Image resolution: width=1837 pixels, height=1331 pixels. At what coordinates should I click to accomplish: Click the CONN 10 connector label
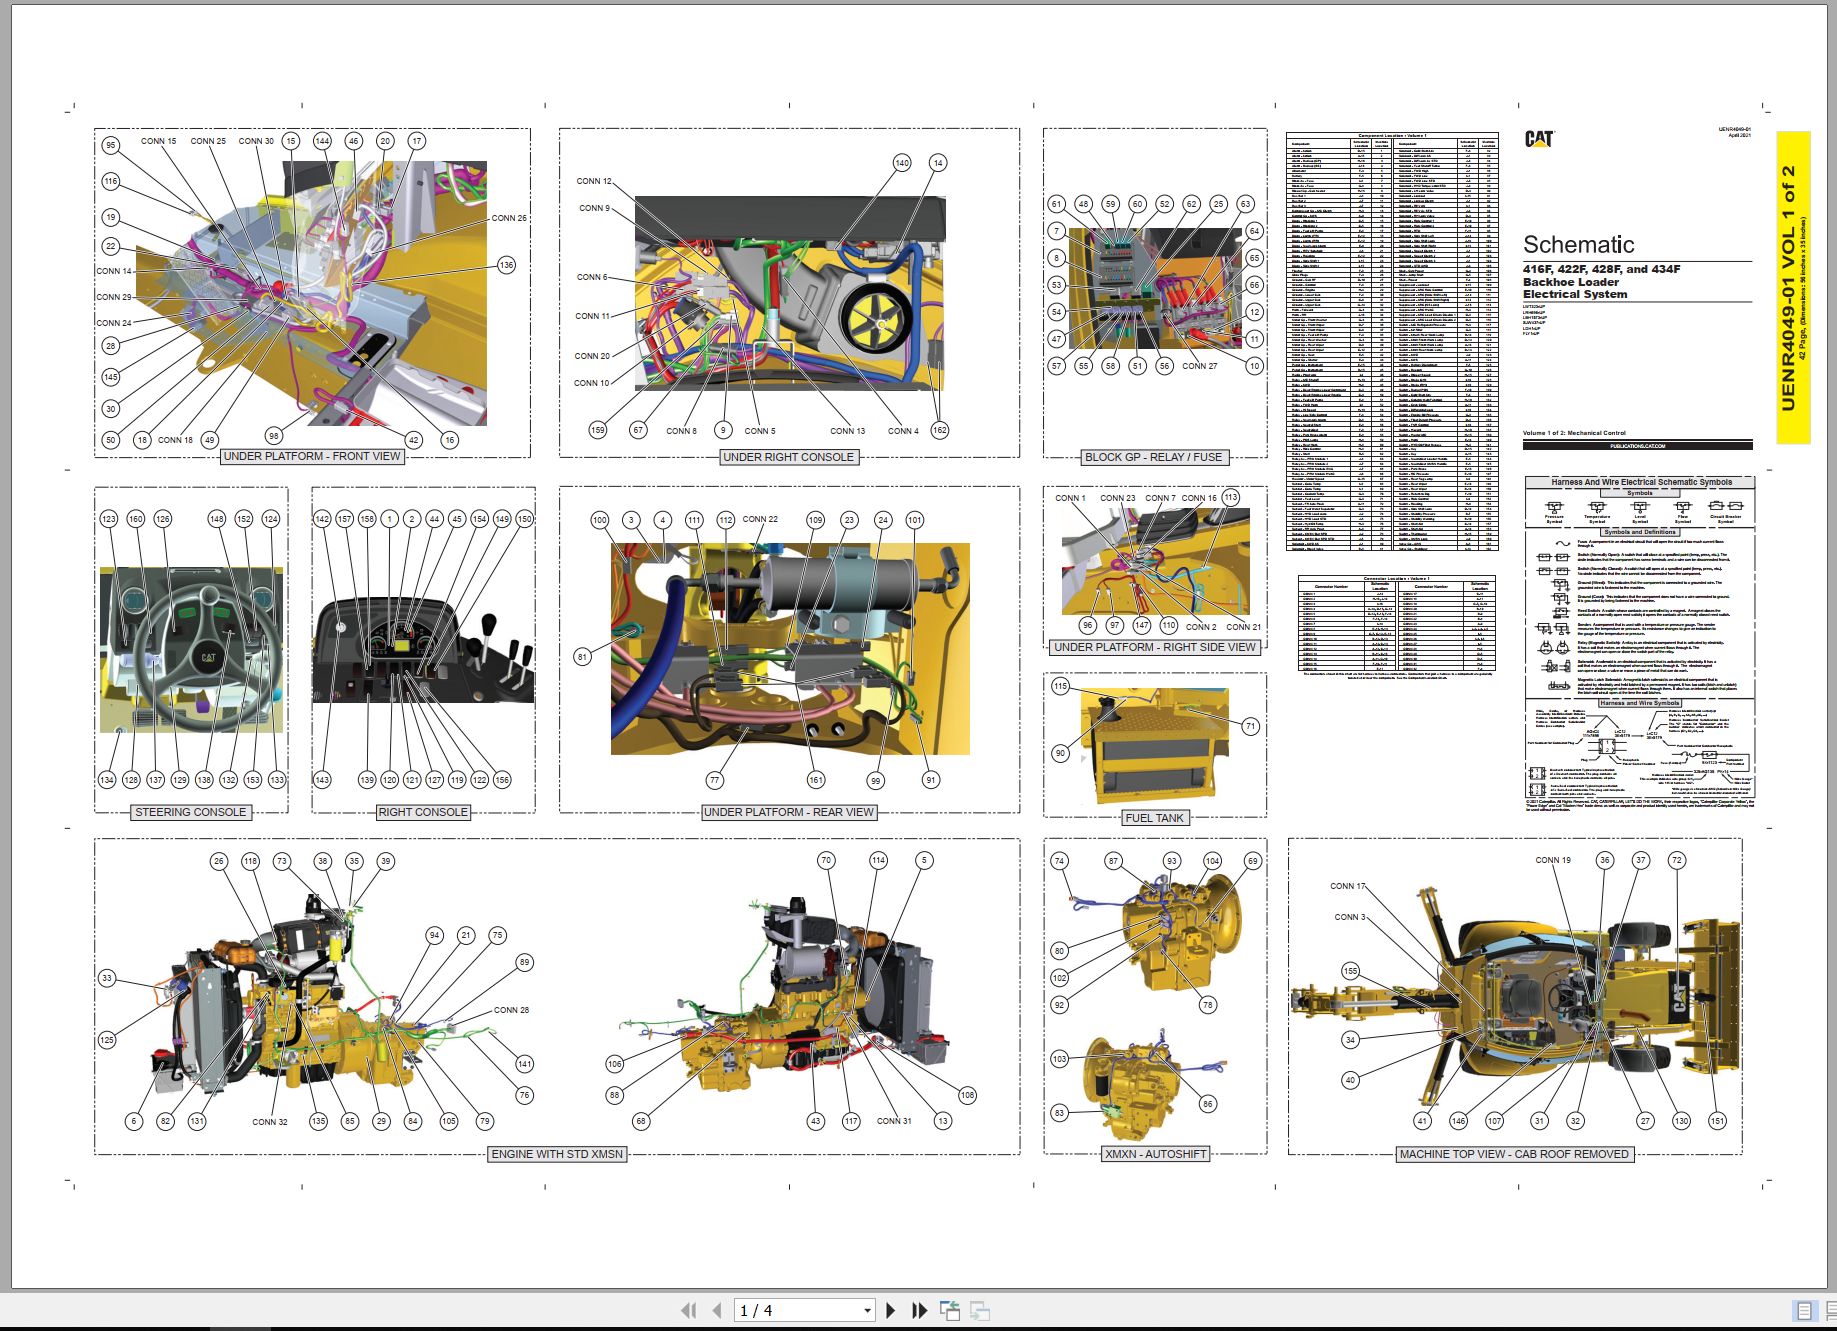pos(591,383)
